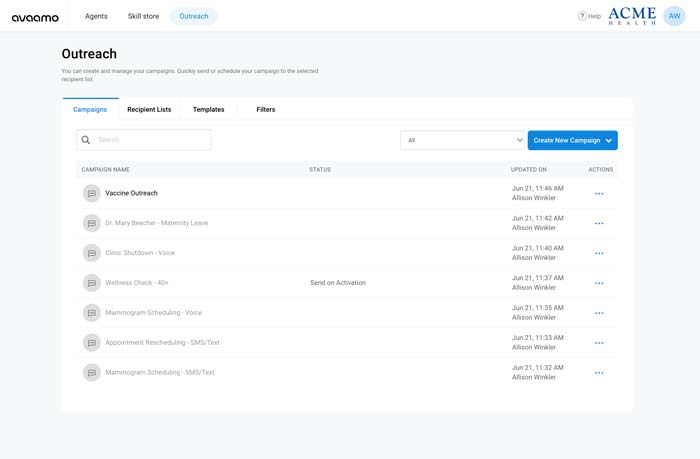Open actions menu for Mammogram Scheduling - Voice

coord(599,313)
